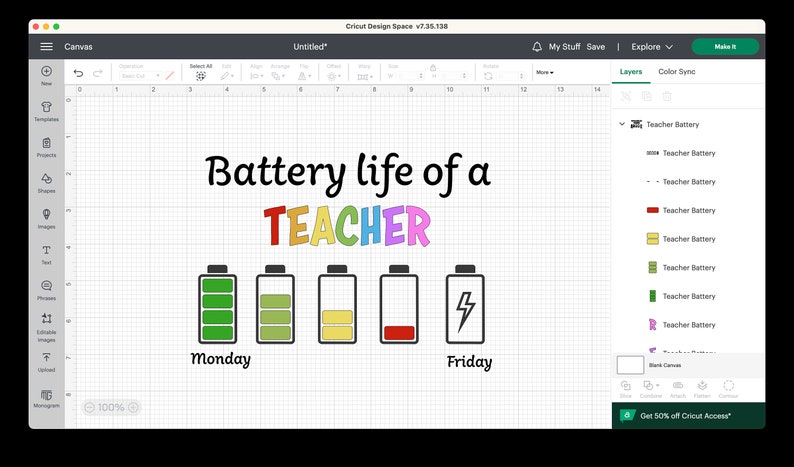Image resolution: width=794 pixels, height=467 pixels.
Task: Click the size width input field
Action: [x=410, y=76]
